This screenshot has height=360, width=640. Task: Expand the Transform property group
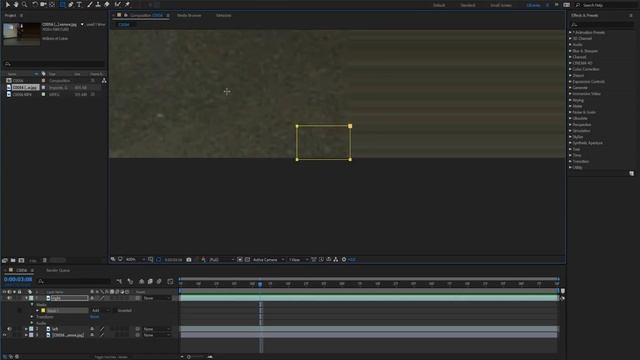pos(32,317)
